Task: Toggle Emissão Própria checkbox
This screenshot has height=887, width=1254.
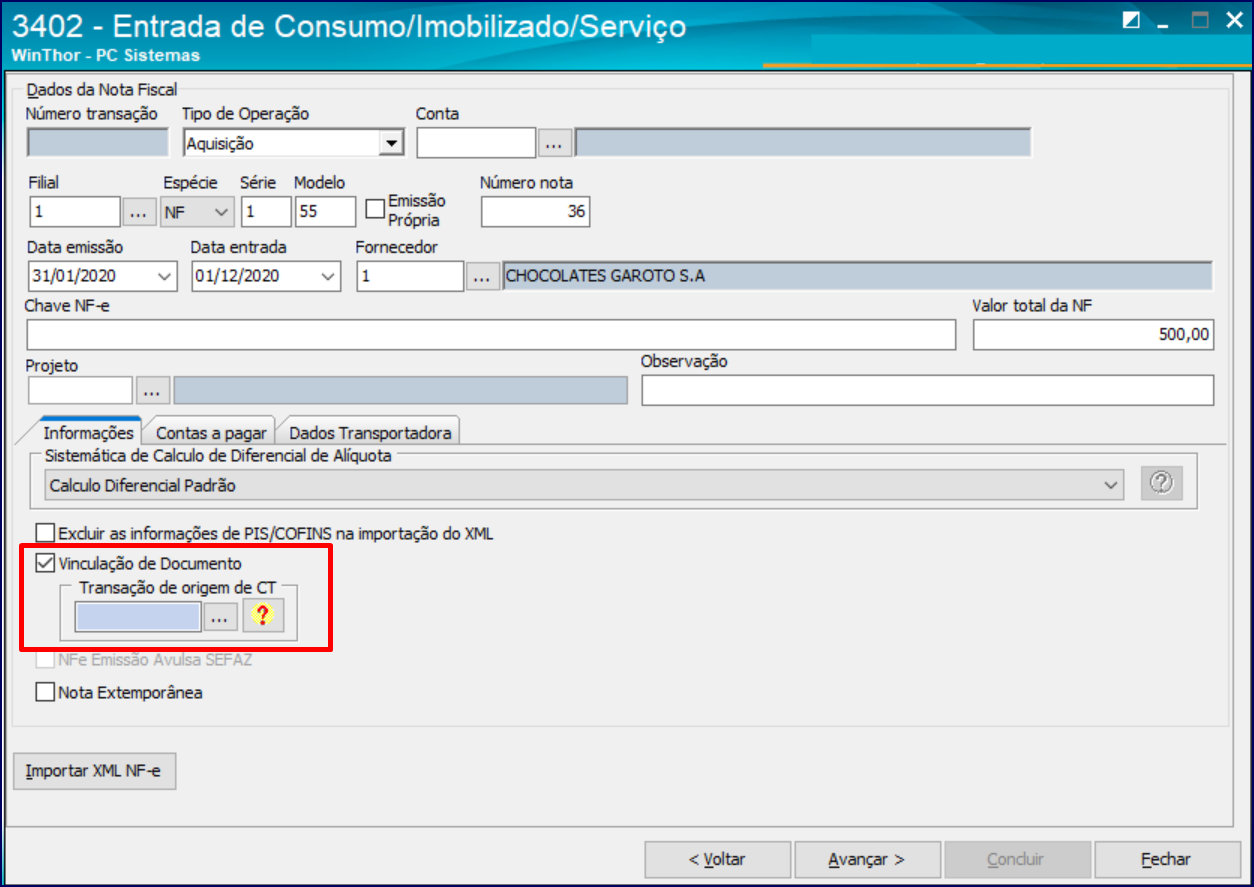Action: pos(375,209)
